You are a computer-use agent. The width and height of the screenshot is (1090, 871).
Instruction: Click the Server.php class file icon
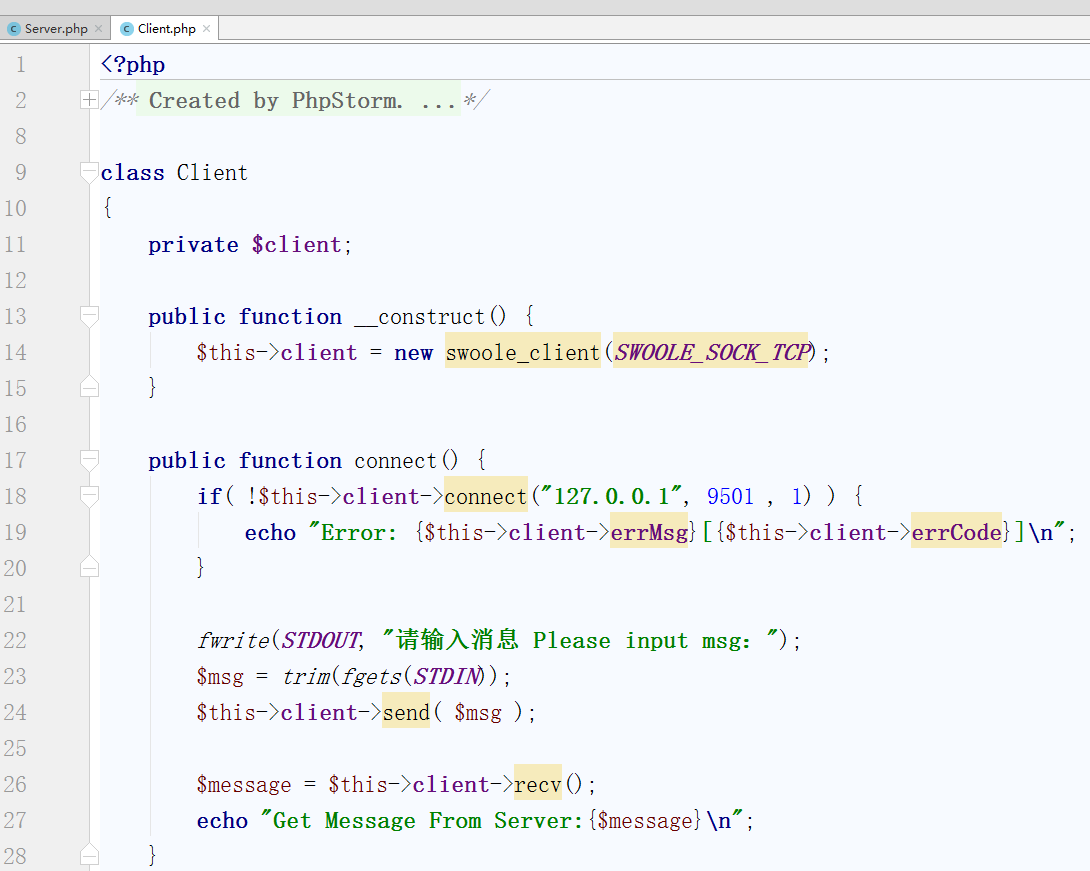(x=14, y=29)
